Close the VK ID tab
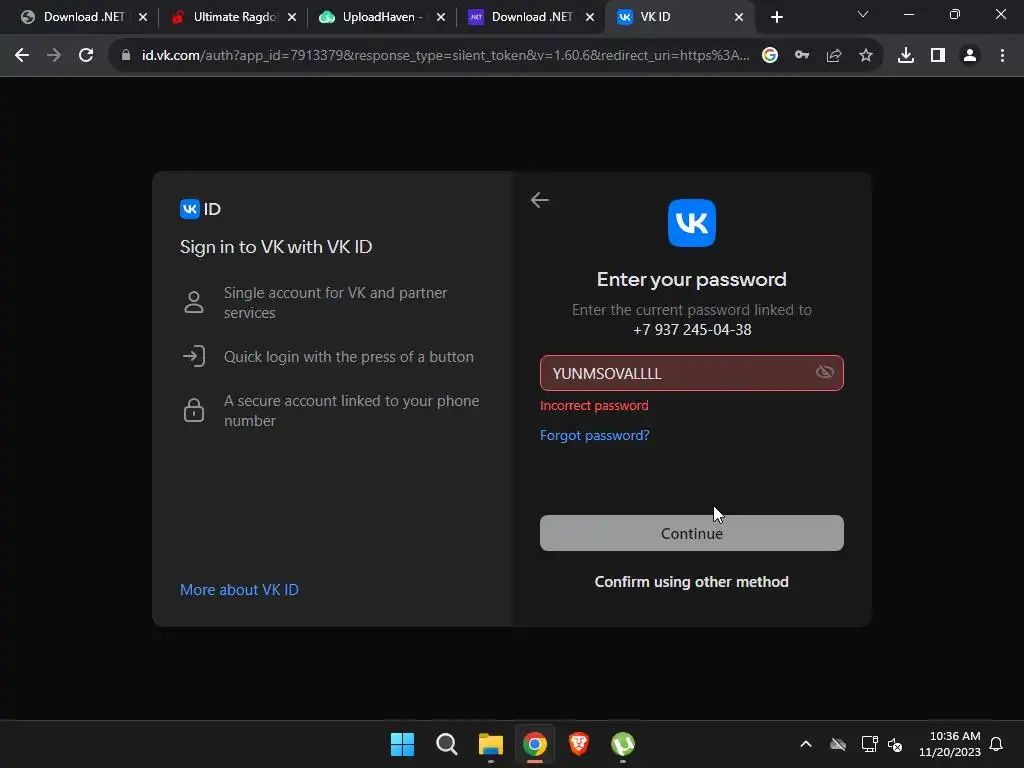1024x768 pixels. coord(739,17)
